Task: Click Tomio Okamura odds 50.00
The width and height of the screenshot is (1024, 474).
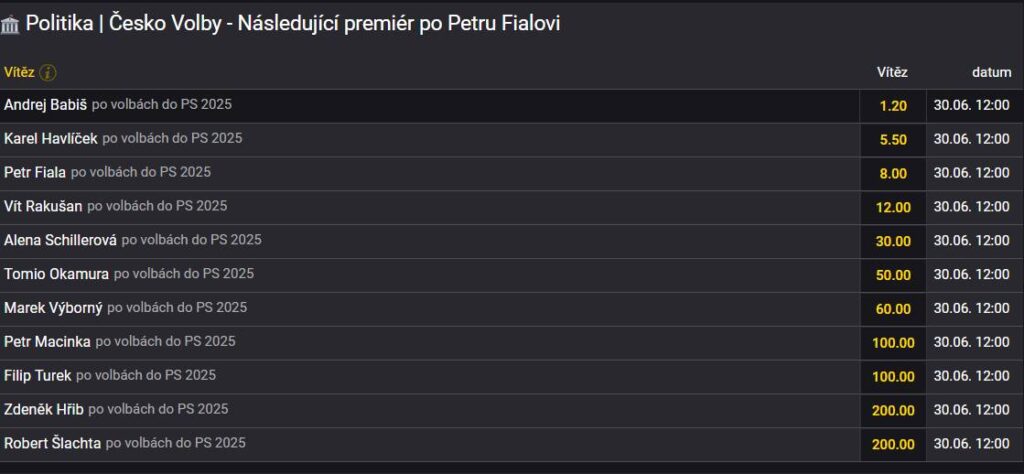Action: (892, 275)
